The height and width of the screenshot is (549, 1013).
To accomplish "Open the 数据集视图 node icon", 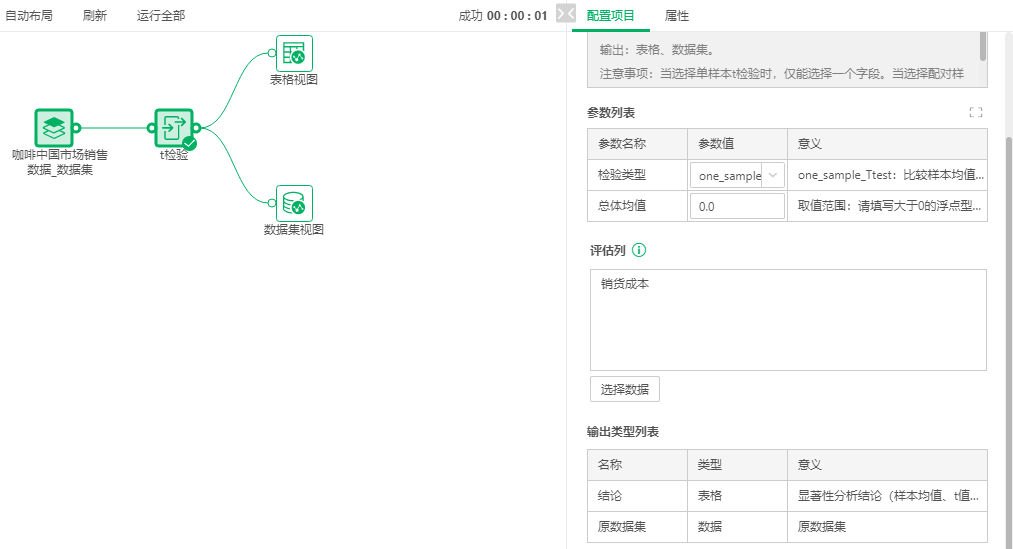I will pyautogui.click(x=294, y=203).
